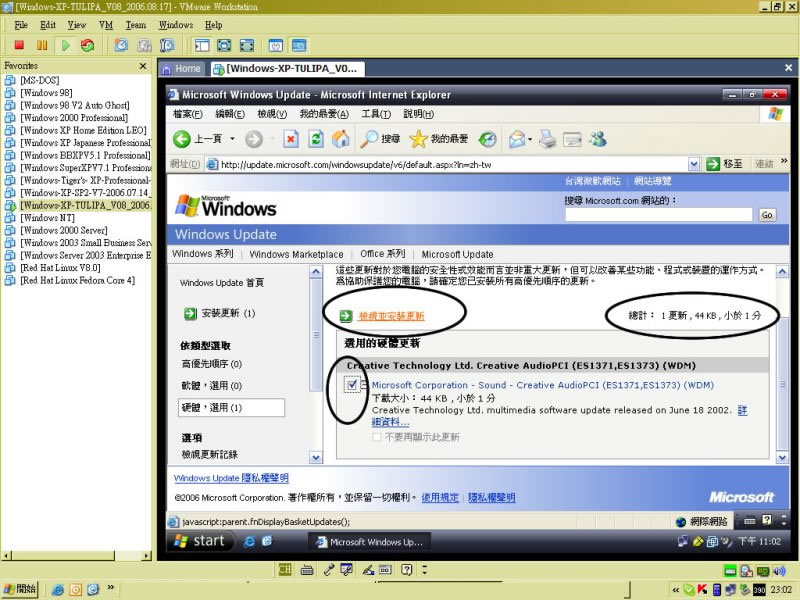Open IE 工具(T) menu
800x600 pixels.
pos(376,114)
